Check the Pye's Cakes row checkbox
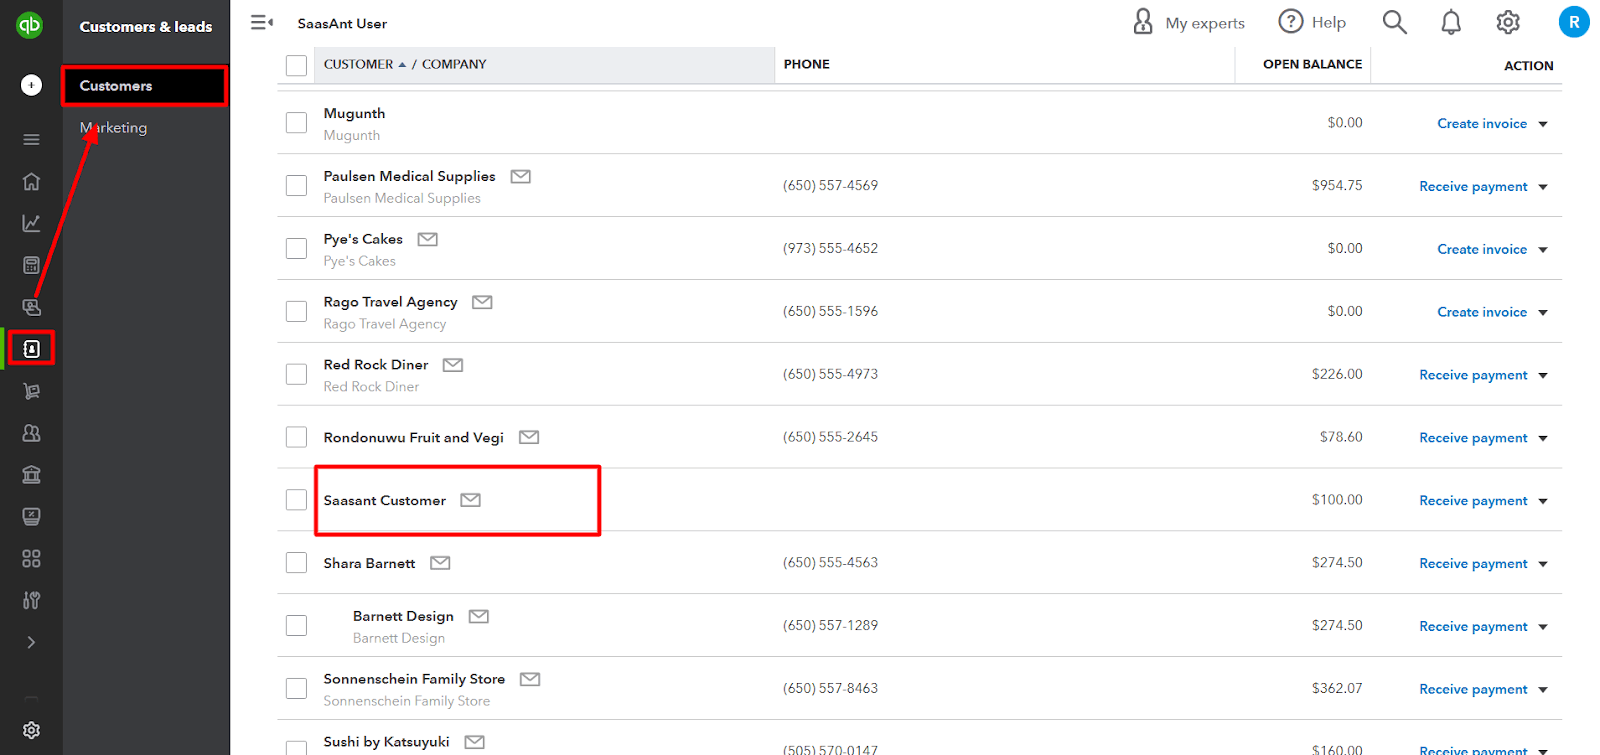This screenshot has height=755, width=1600. (296, 248)
